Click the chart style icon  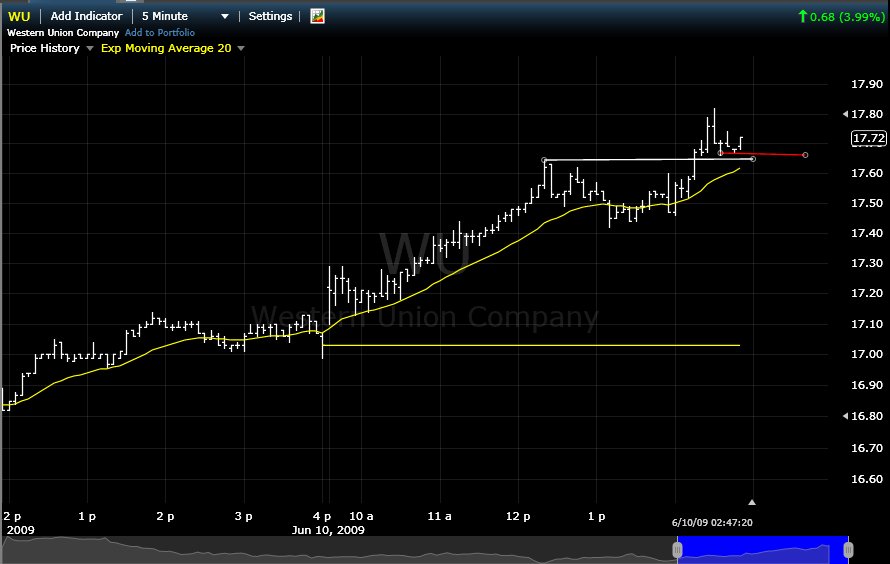[x=317, y=16]
